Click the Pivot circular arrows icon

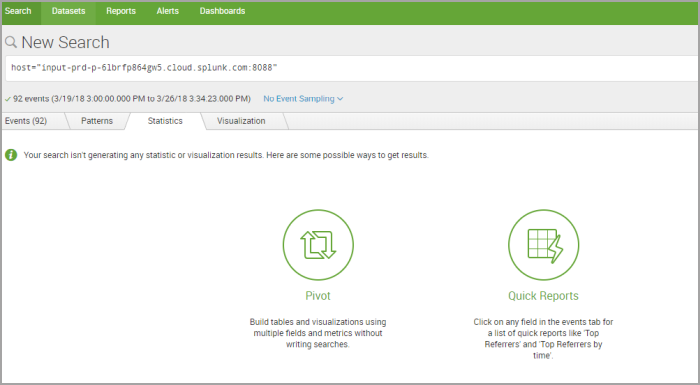pyautogui.click(x=318, y=245)
